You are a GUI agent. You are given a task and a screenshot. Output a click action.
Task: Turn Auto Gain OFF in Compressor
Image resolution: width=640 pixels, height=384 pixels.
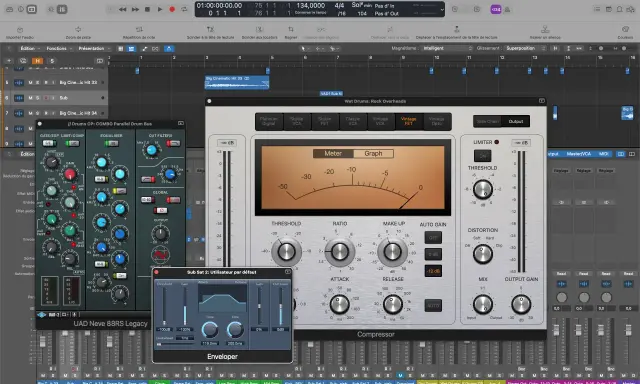433,238
